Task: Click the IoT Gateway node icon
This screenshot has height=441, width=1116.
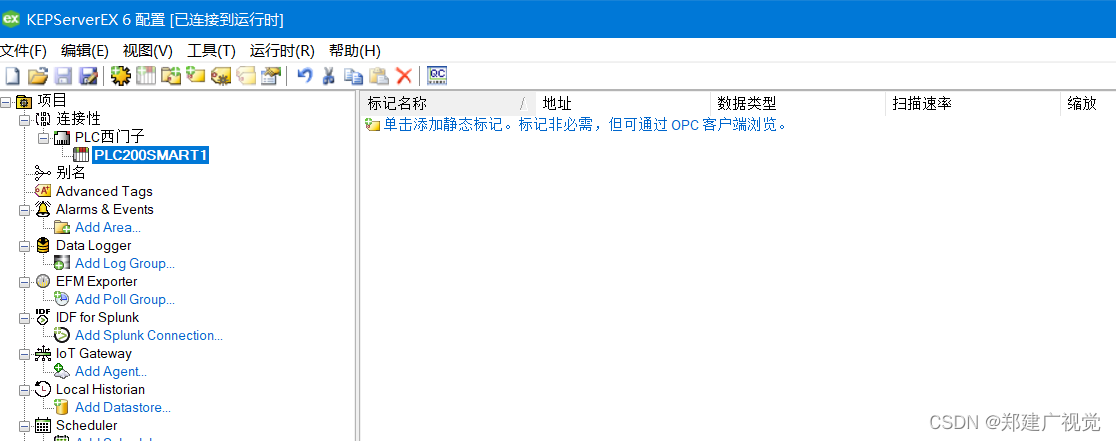Action: [x=43, y=354]
